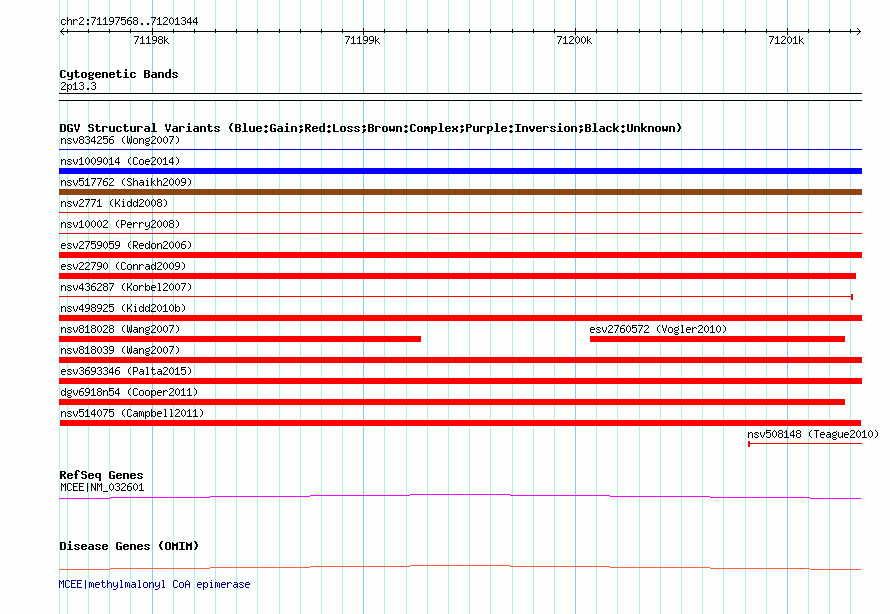Click the nsv514075 (Campbell2011) label
The width and height of the screenshot is (890, 614).
click(x=131, y=413)
